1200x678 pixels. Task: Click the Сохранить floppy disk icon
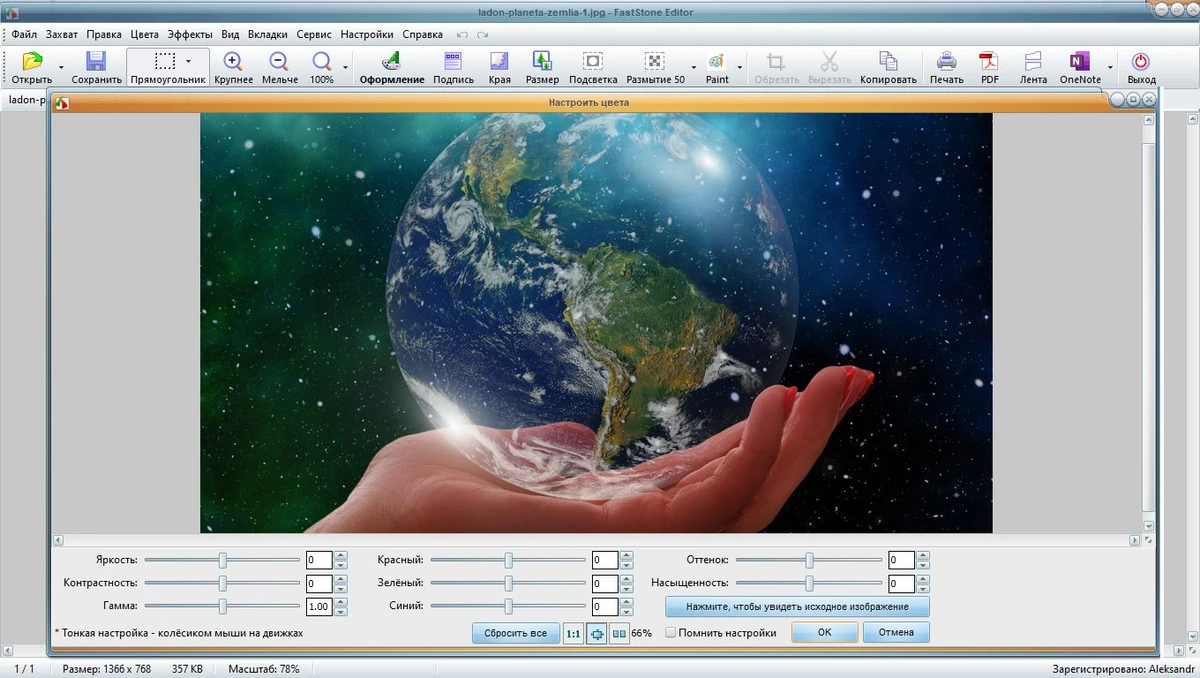pos(96,62)
